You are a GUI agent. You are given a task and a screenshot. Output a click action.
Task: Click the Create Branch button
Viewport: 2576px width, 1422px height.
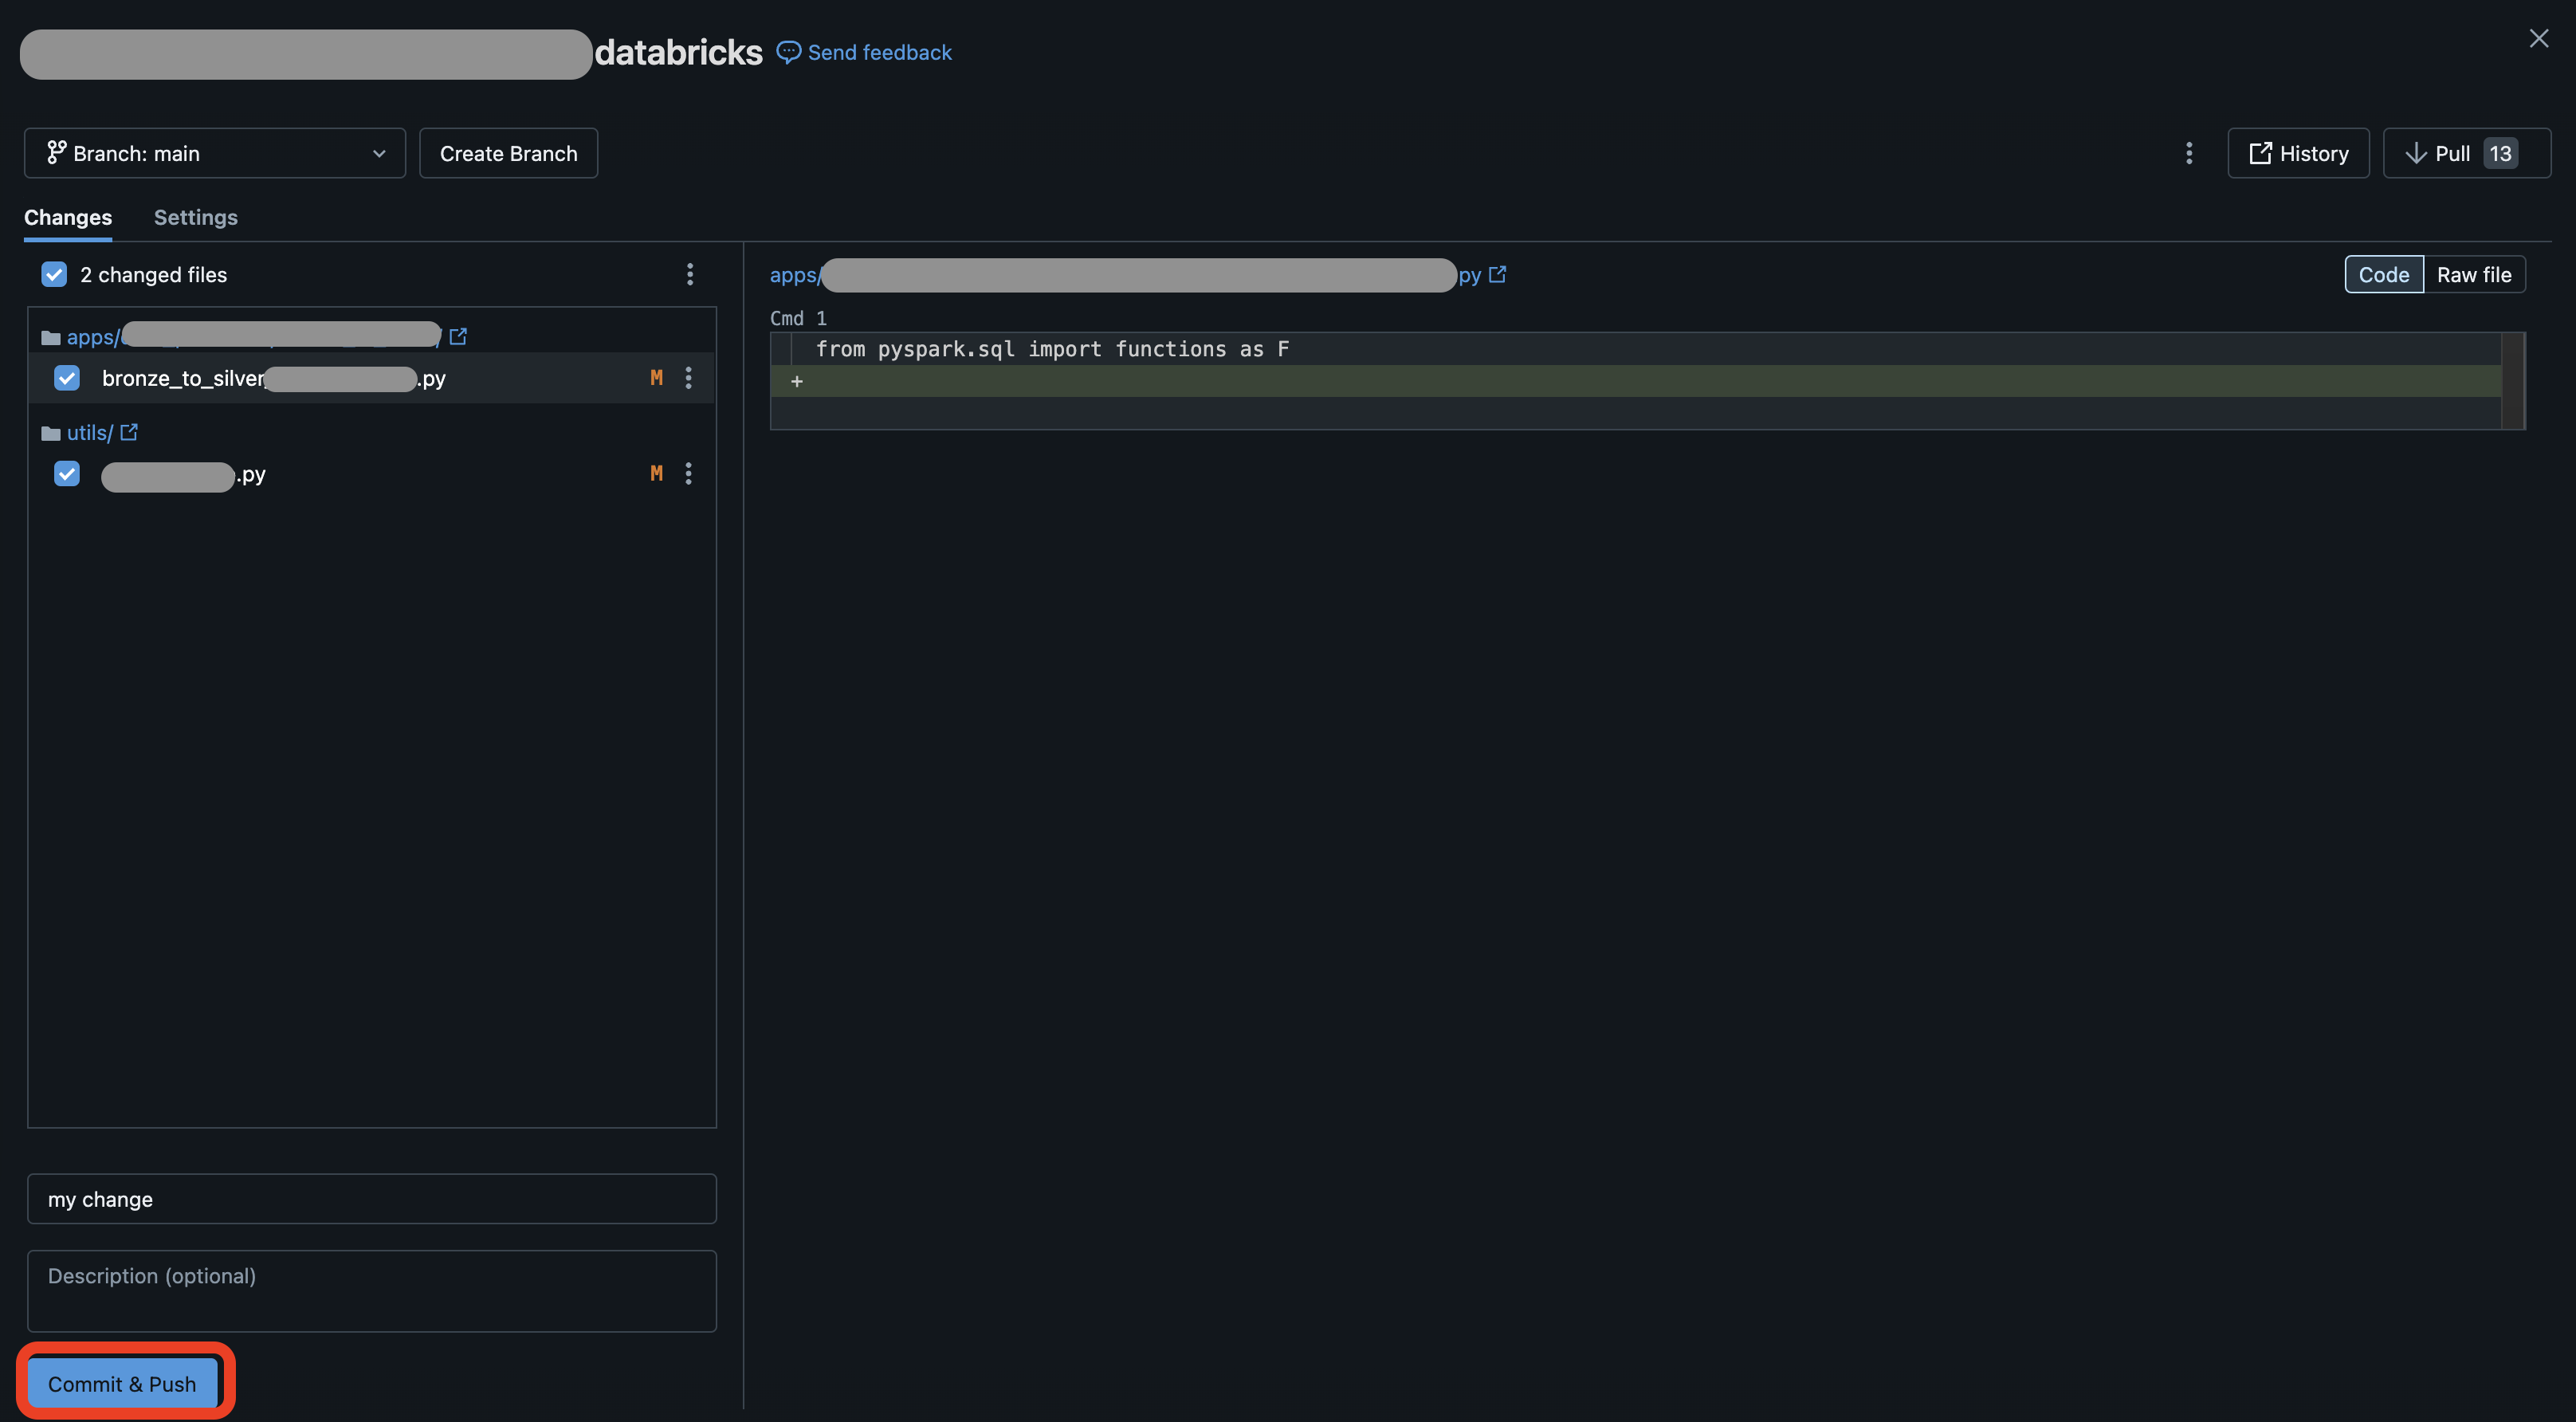pos(508,152)
